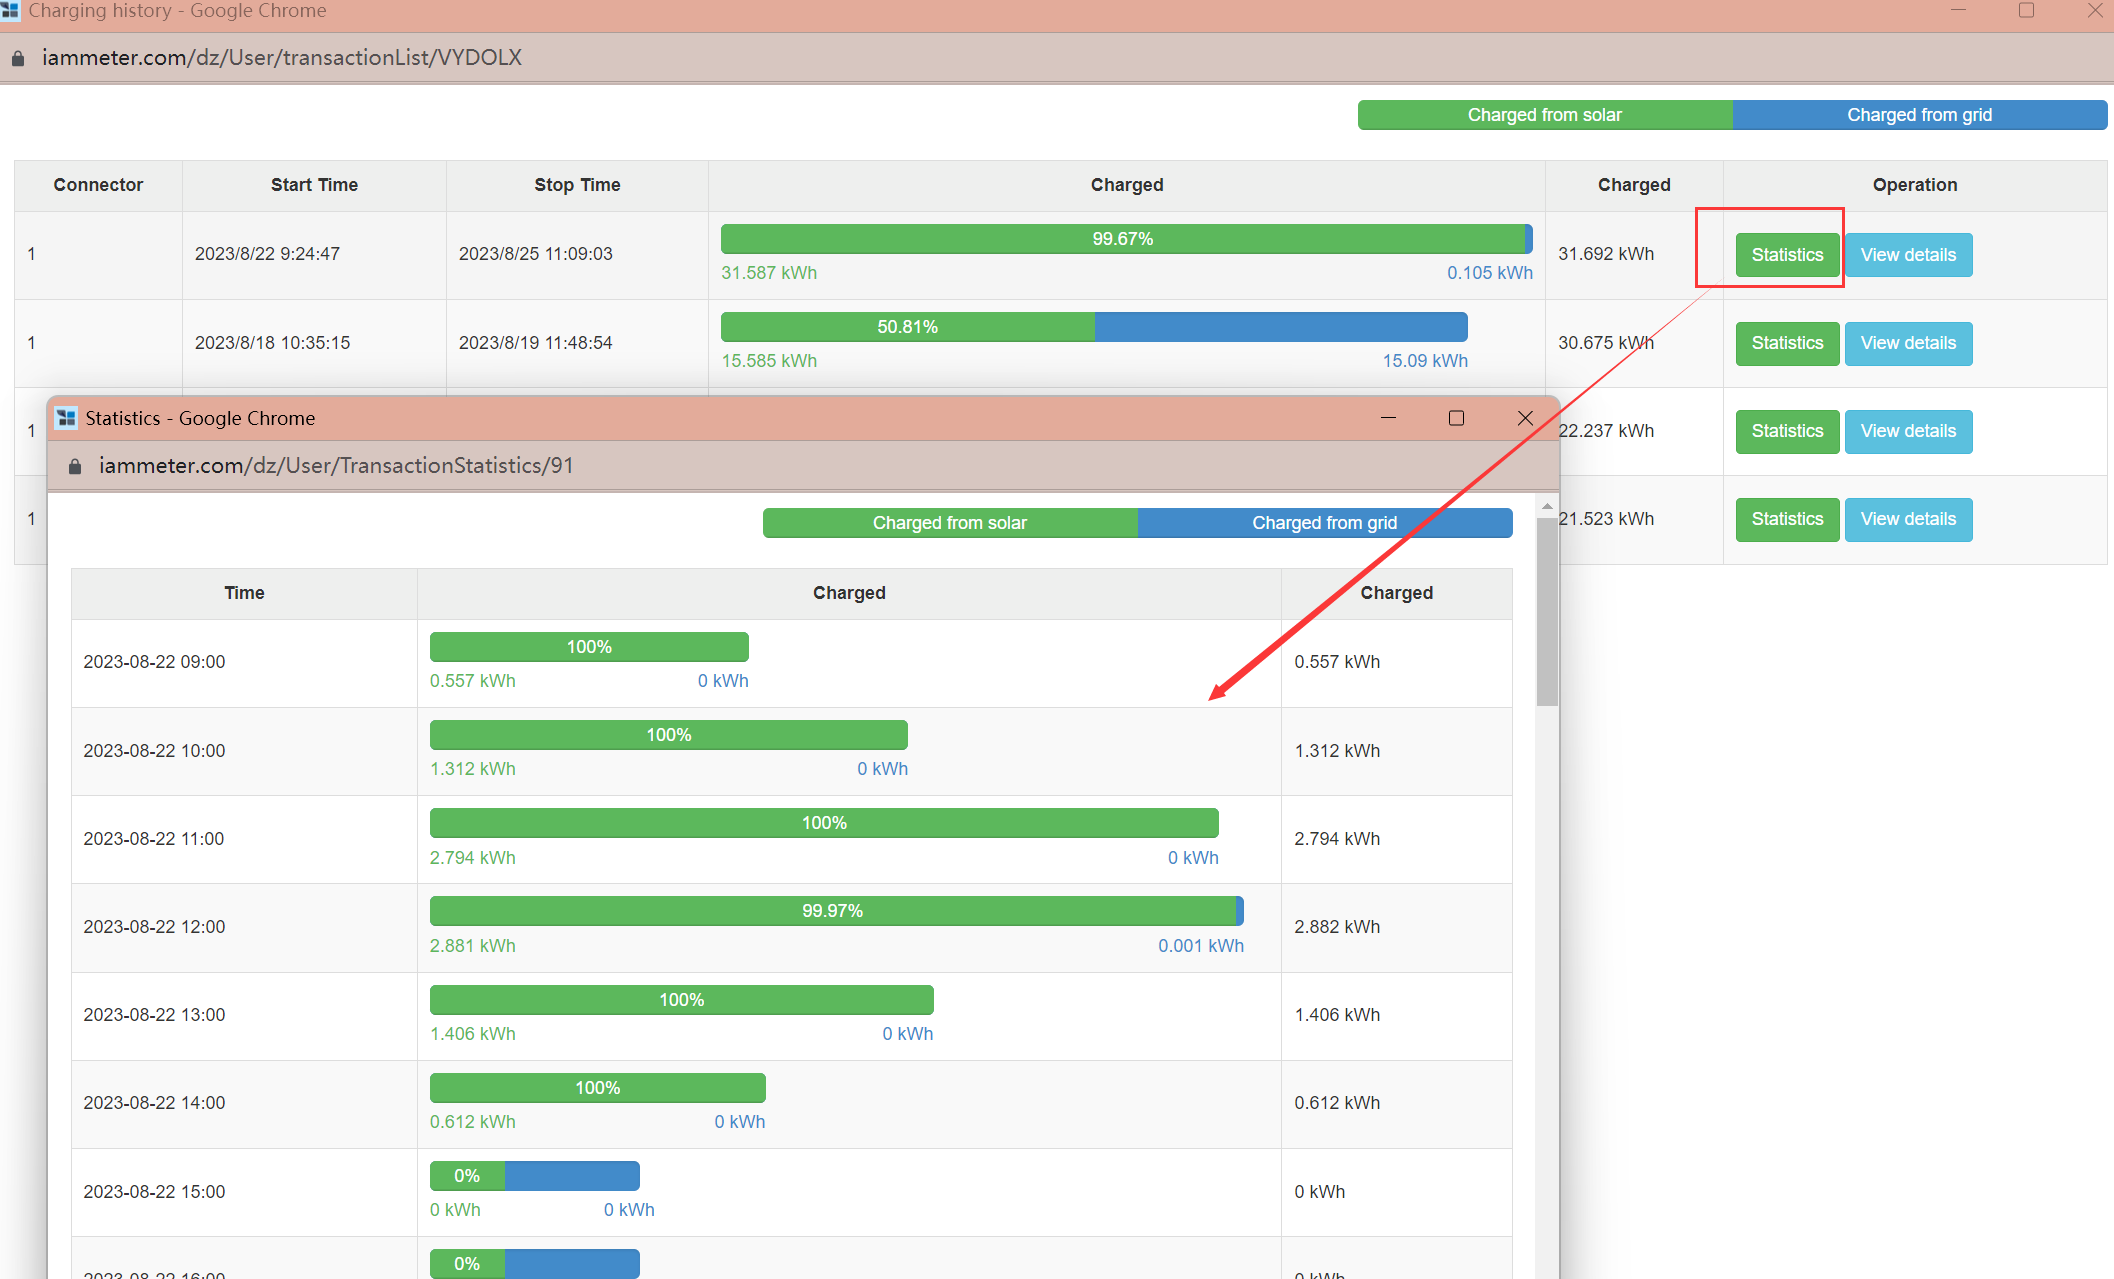Maximize the Charging history window

tap(2026, 11)
